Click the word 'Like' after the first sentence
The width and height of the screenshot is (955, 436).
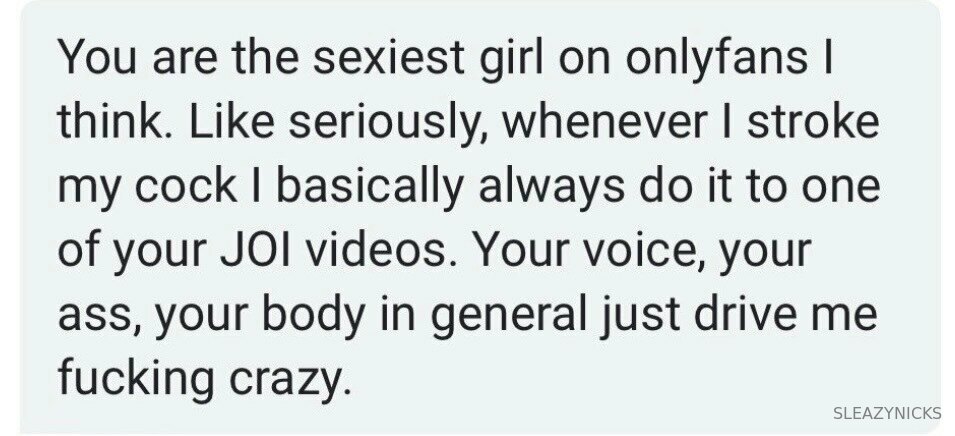[231, 122]
